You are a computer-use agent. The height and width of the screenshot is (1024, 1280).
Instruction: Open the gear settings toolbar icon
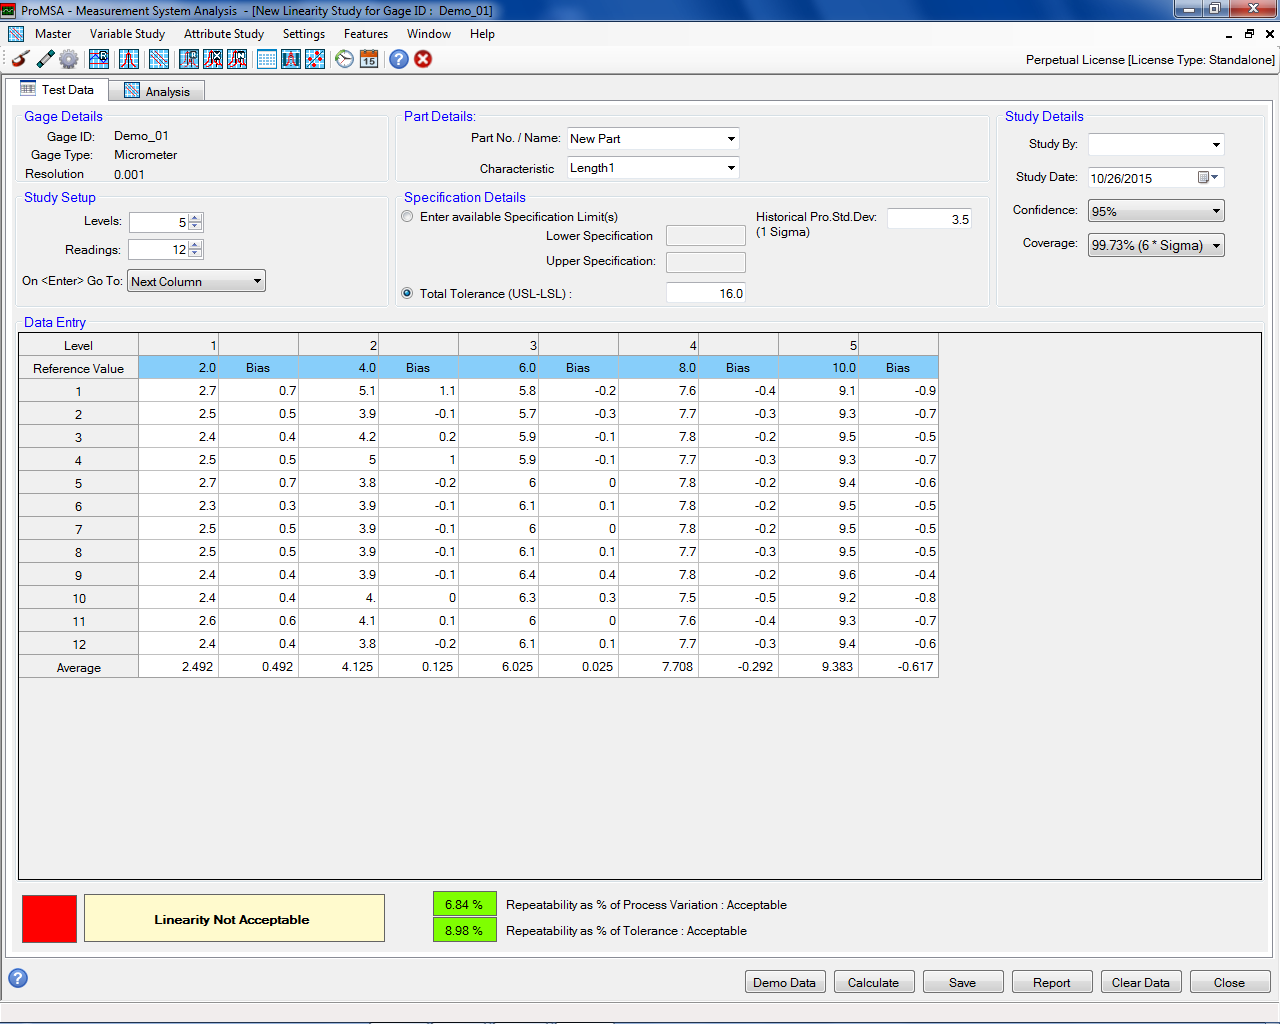tap(68, 59)
